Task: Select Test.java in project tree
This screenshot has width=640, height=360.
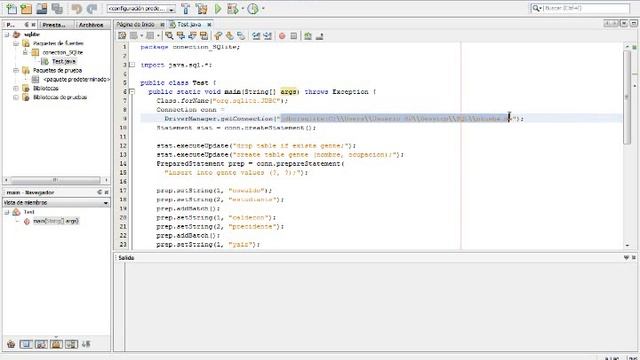Action: pos(64,61)
